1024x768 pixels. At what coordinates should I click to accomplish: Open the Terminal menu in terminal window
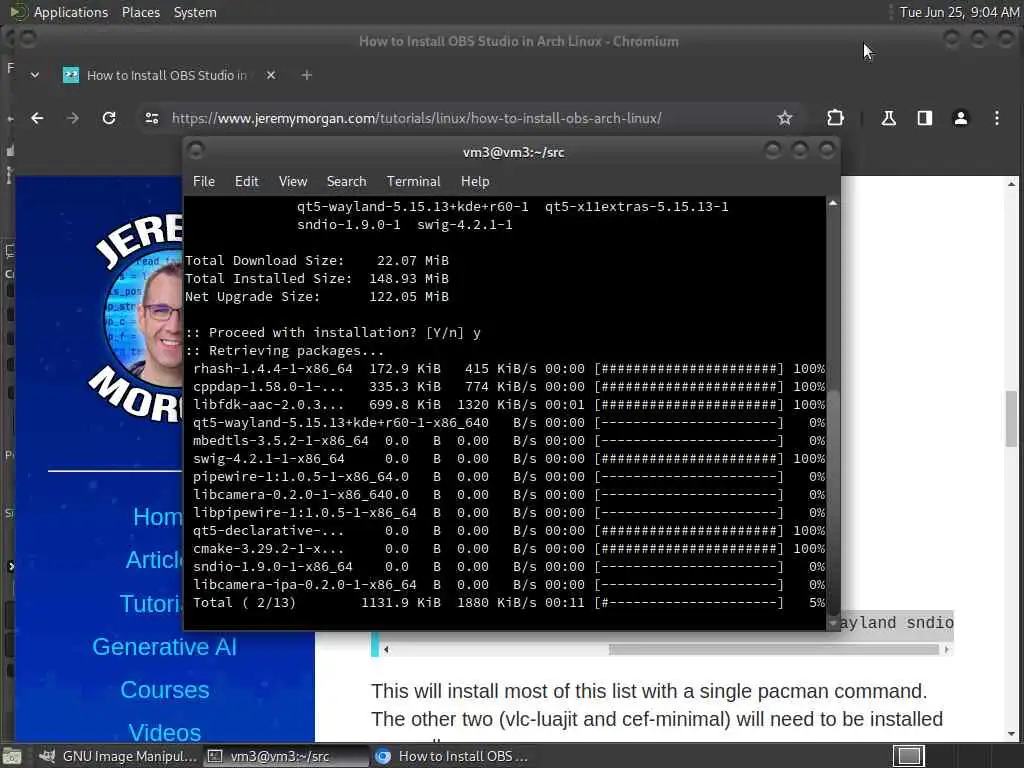coord(413,182)
